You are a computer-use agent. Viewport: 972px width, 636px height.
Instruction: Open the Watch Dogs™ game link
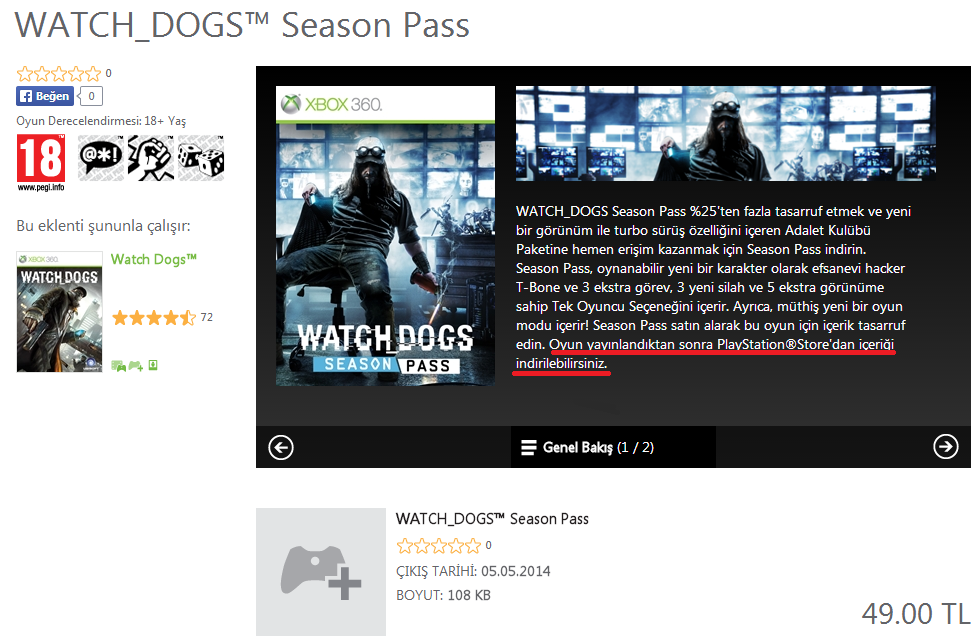[154, 259]
